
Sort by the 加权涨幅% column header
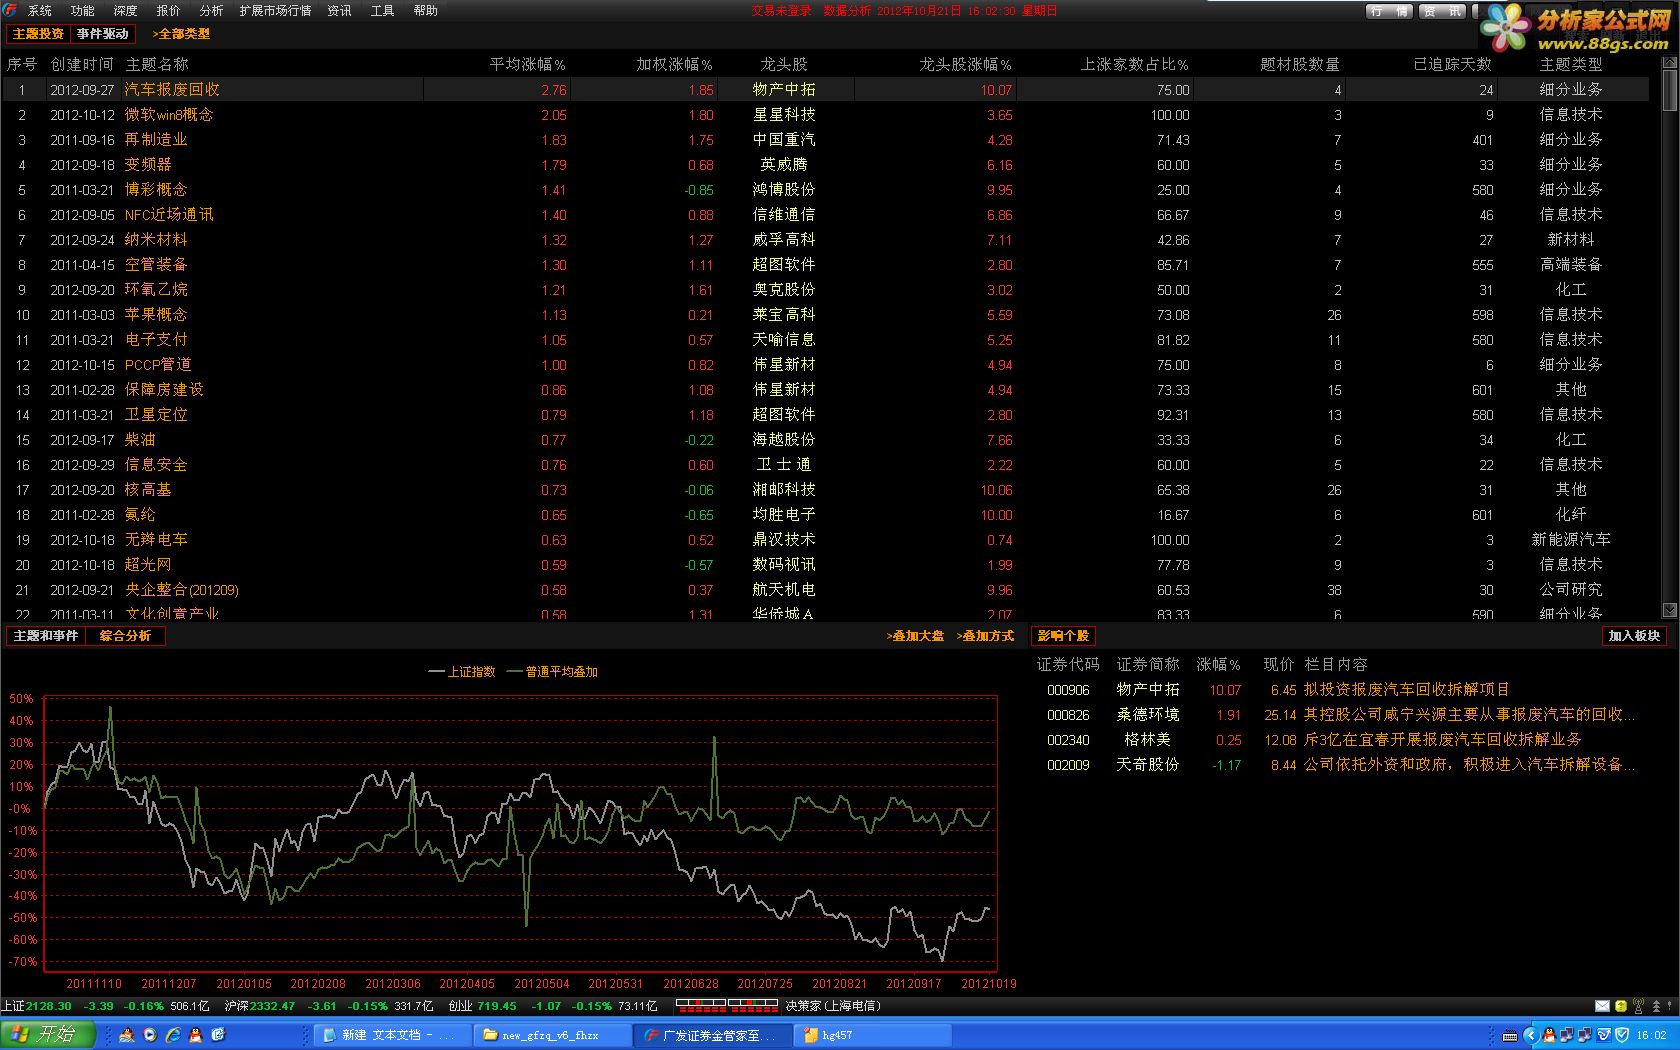[x=674, y=64]
